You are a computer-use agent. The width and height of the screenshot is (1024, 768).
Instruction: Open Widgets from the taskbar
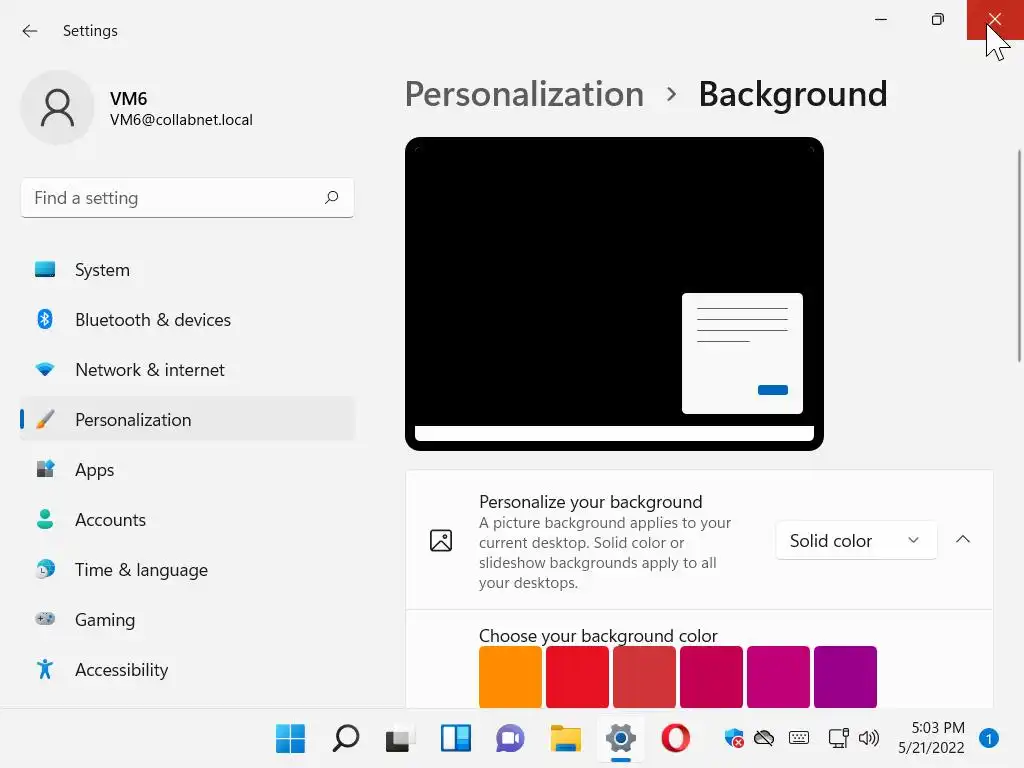click(456, 739)
